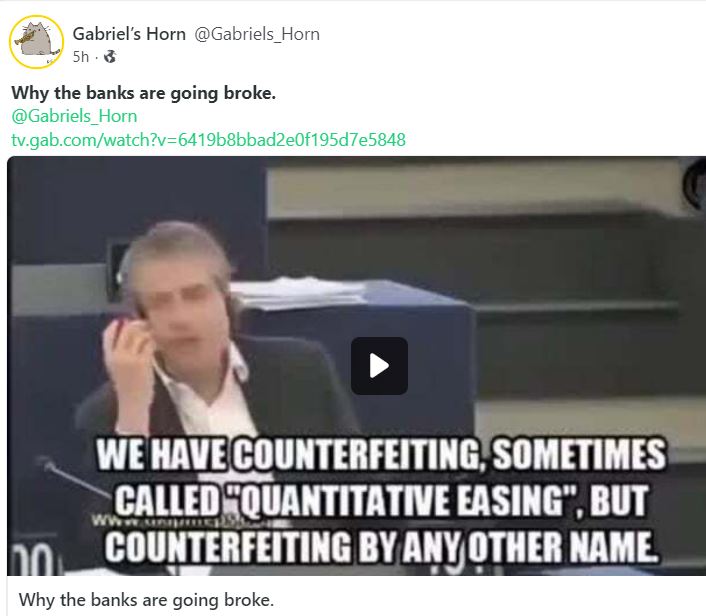Open the 5h post timestamp
This screenshot has height=616, width=706.
81,57
